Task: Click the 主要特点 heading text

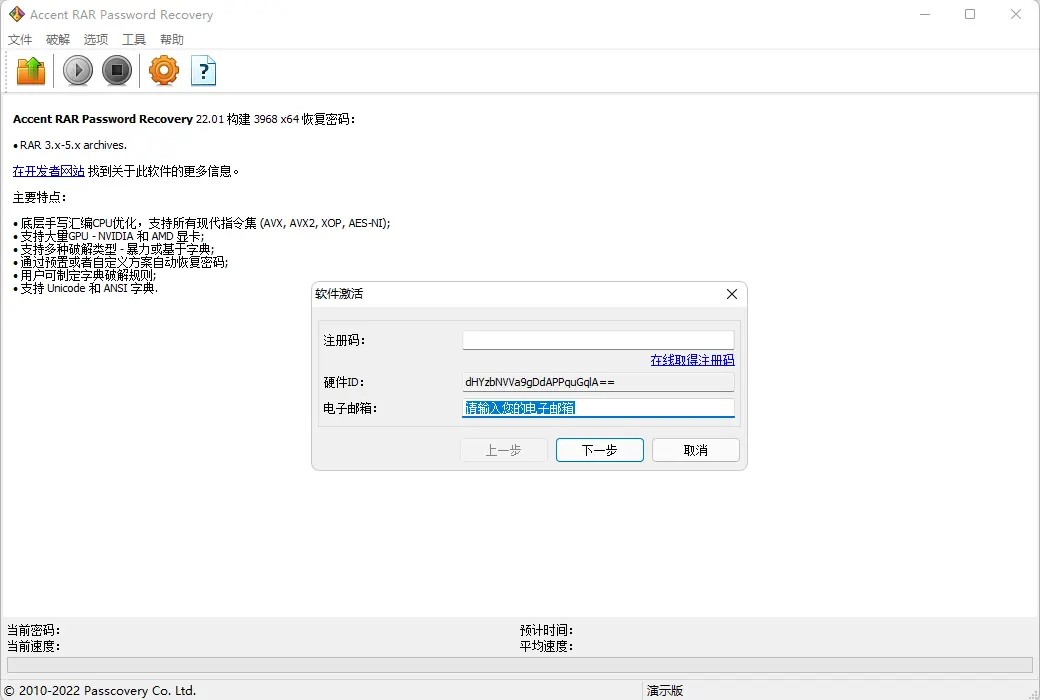Action: pyautogui.click(x=39, y=197)
